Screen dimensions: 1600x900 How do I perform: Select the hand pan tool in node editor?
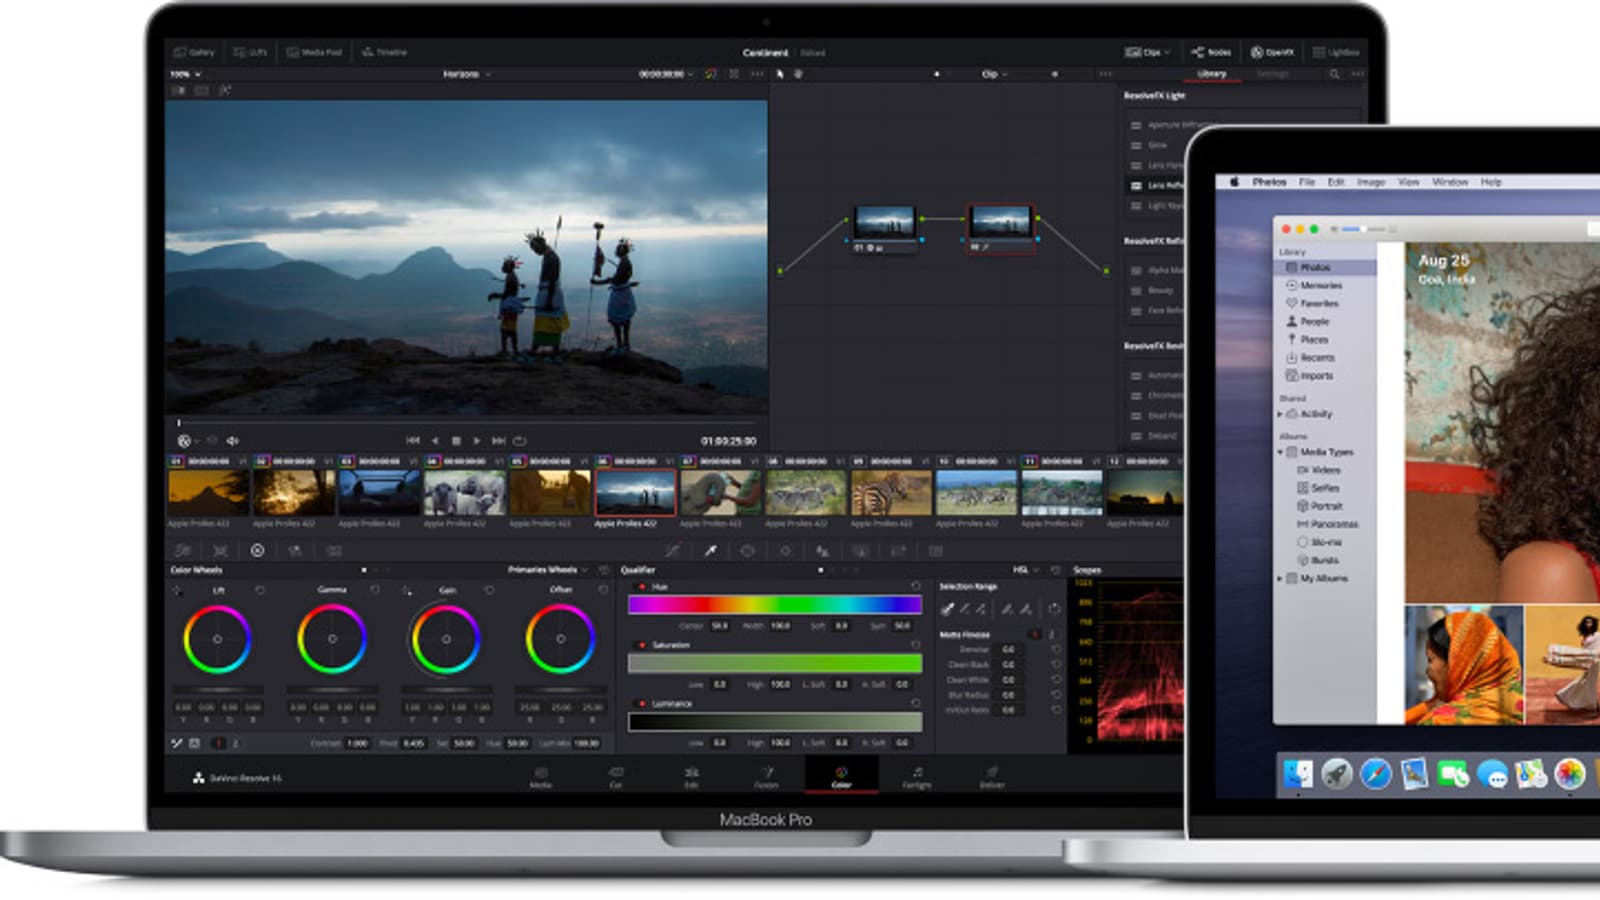798,74
